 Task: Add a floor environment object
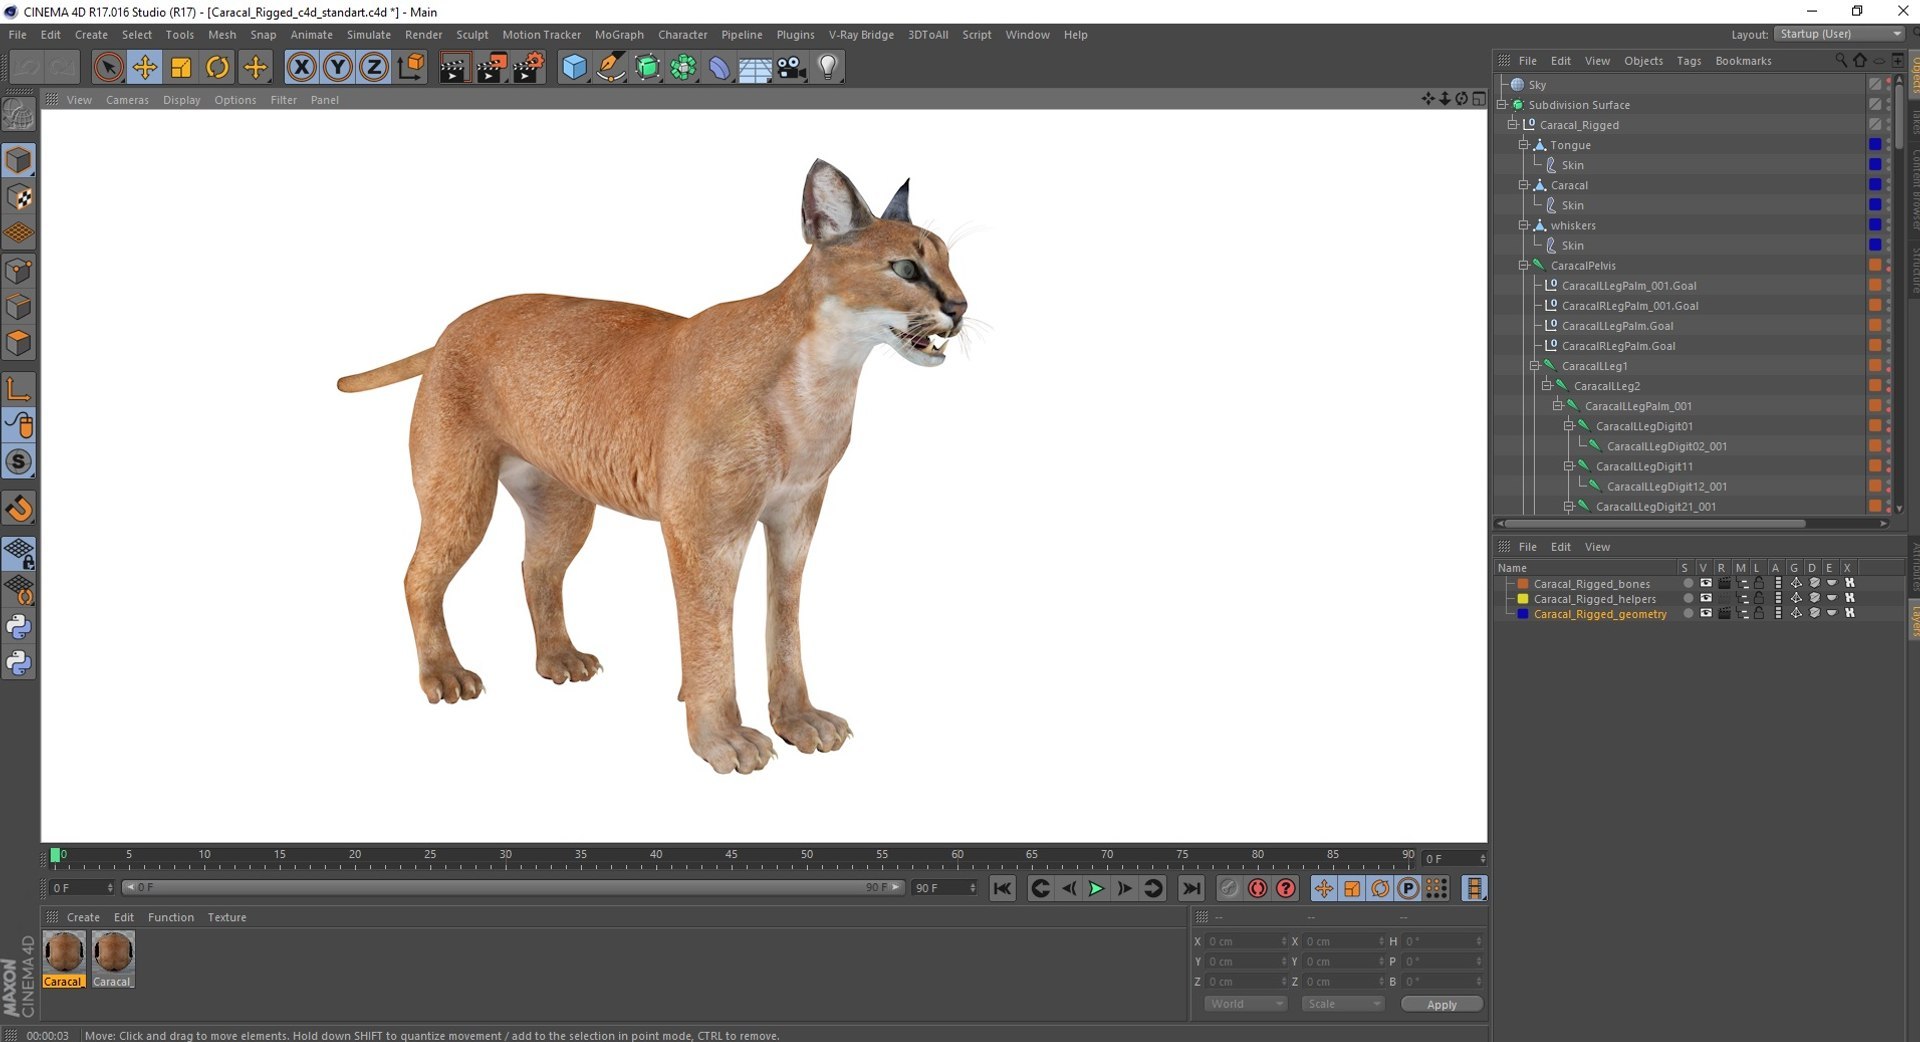pos(755,67)
